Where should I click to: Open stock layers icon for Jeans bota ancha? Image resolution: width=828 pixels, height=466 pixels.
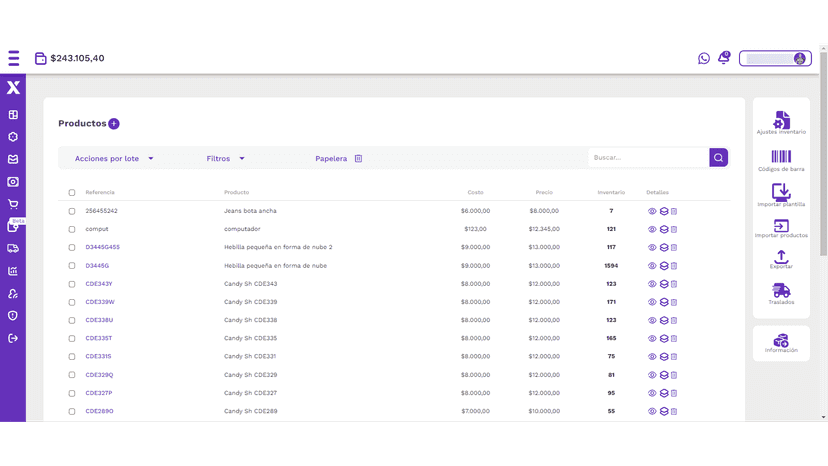tap(664, 211)
